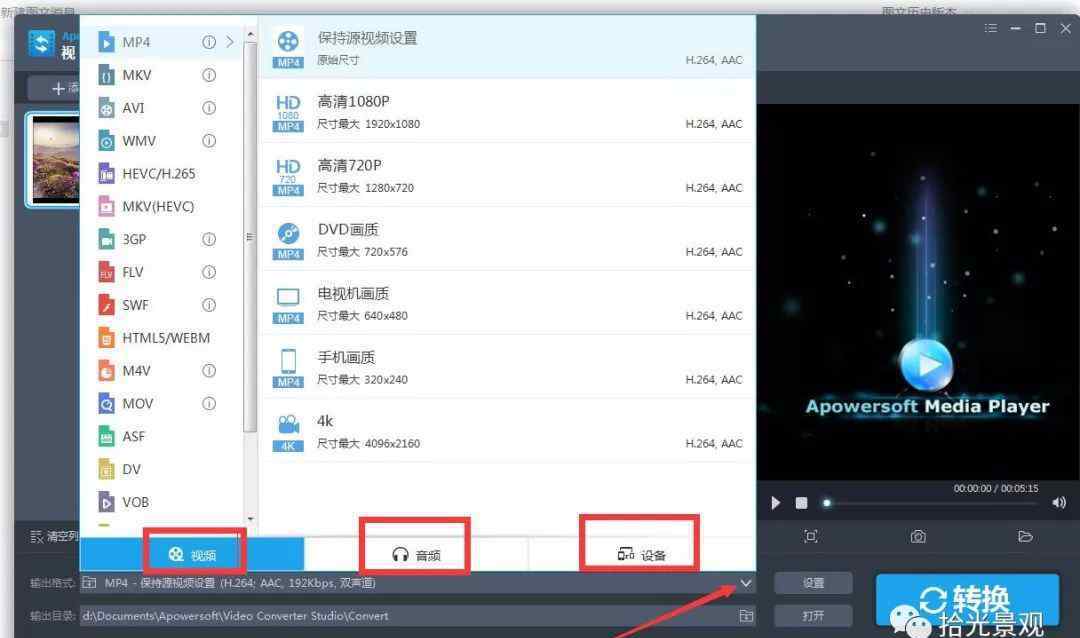Open info icon next to WMV

pyautogui.click(x=209, y=141)
